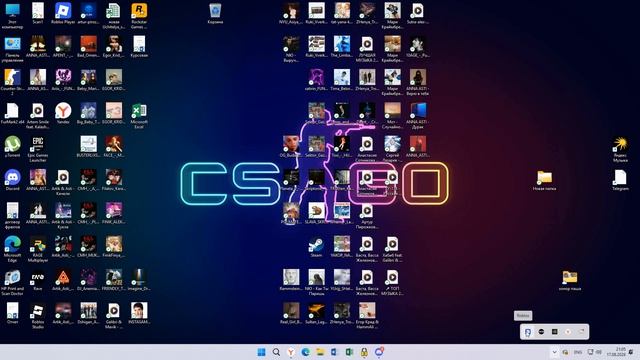Open Epic Games Launcher shortcut
The height and width of the screenshot is (360, 640).
pyautogui.click(x=38, y=149)
